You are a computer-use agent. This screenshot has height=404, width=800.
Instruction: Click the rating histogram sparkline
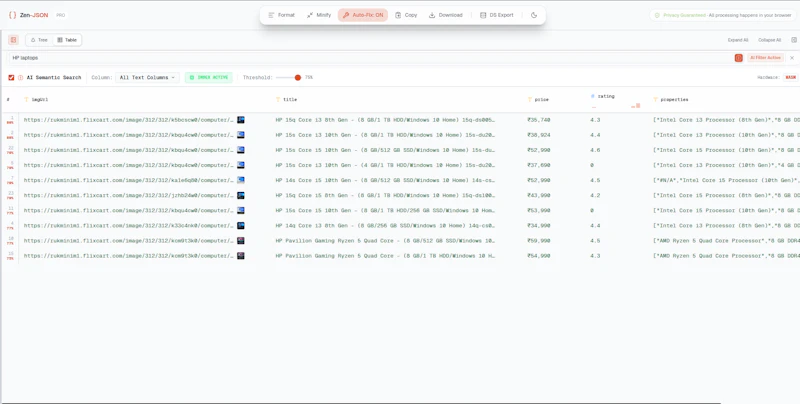point(616,106)
